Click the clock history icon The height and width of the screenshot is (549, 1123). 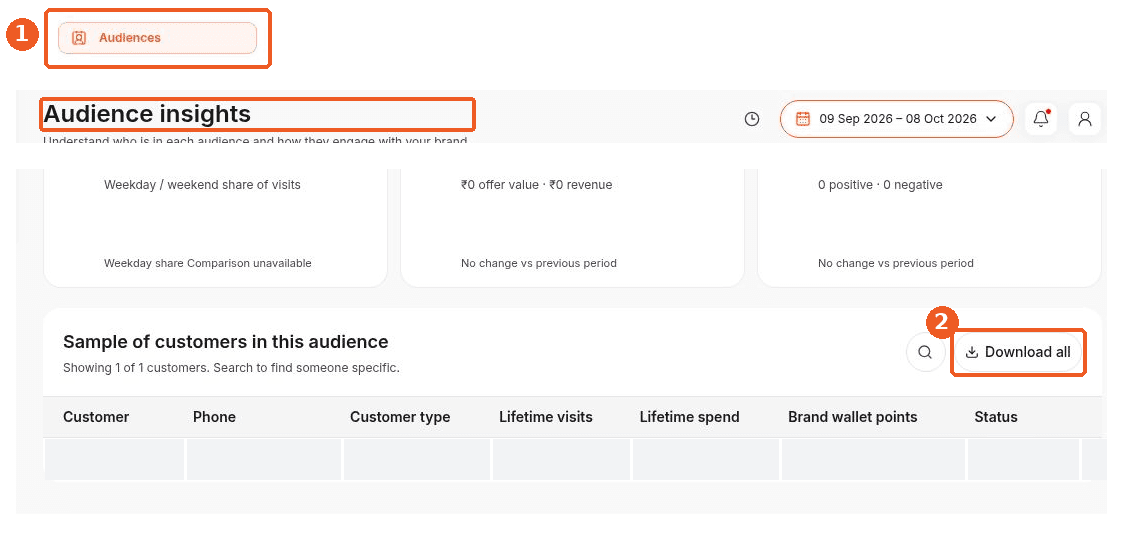point(751,119)
